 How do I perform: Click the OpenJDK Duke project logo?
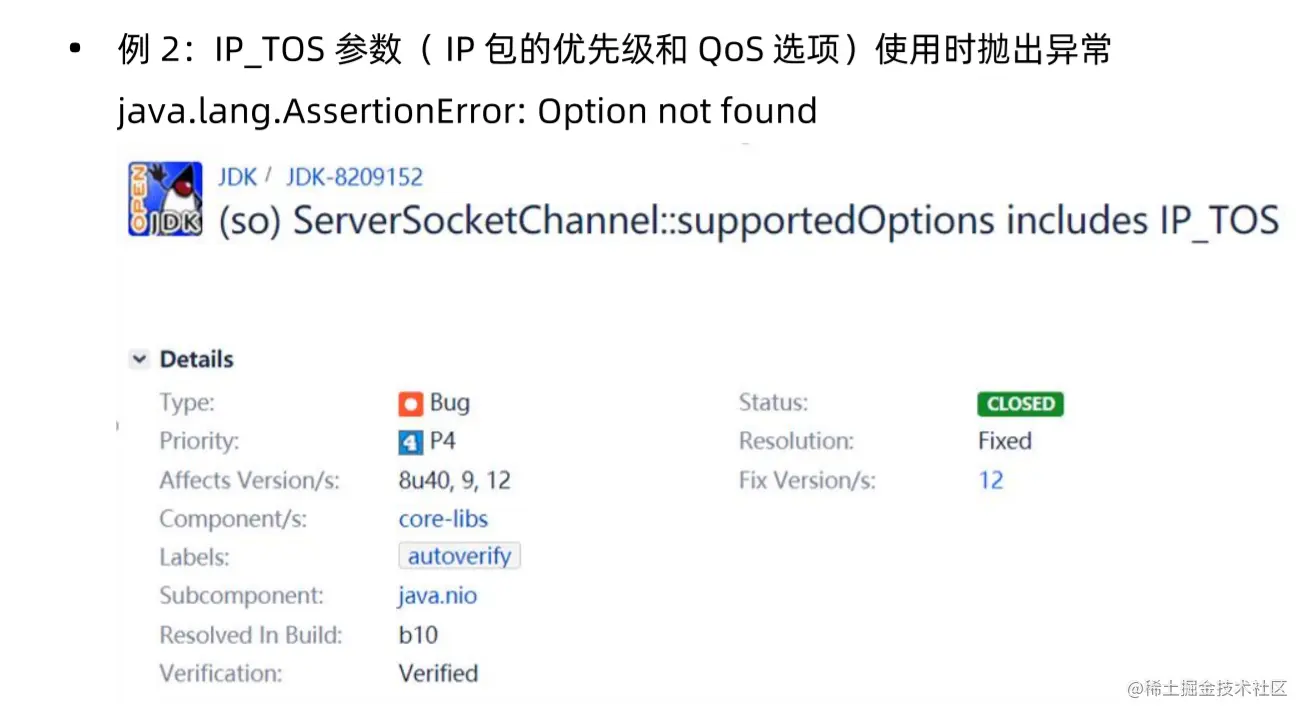[165, 199]
